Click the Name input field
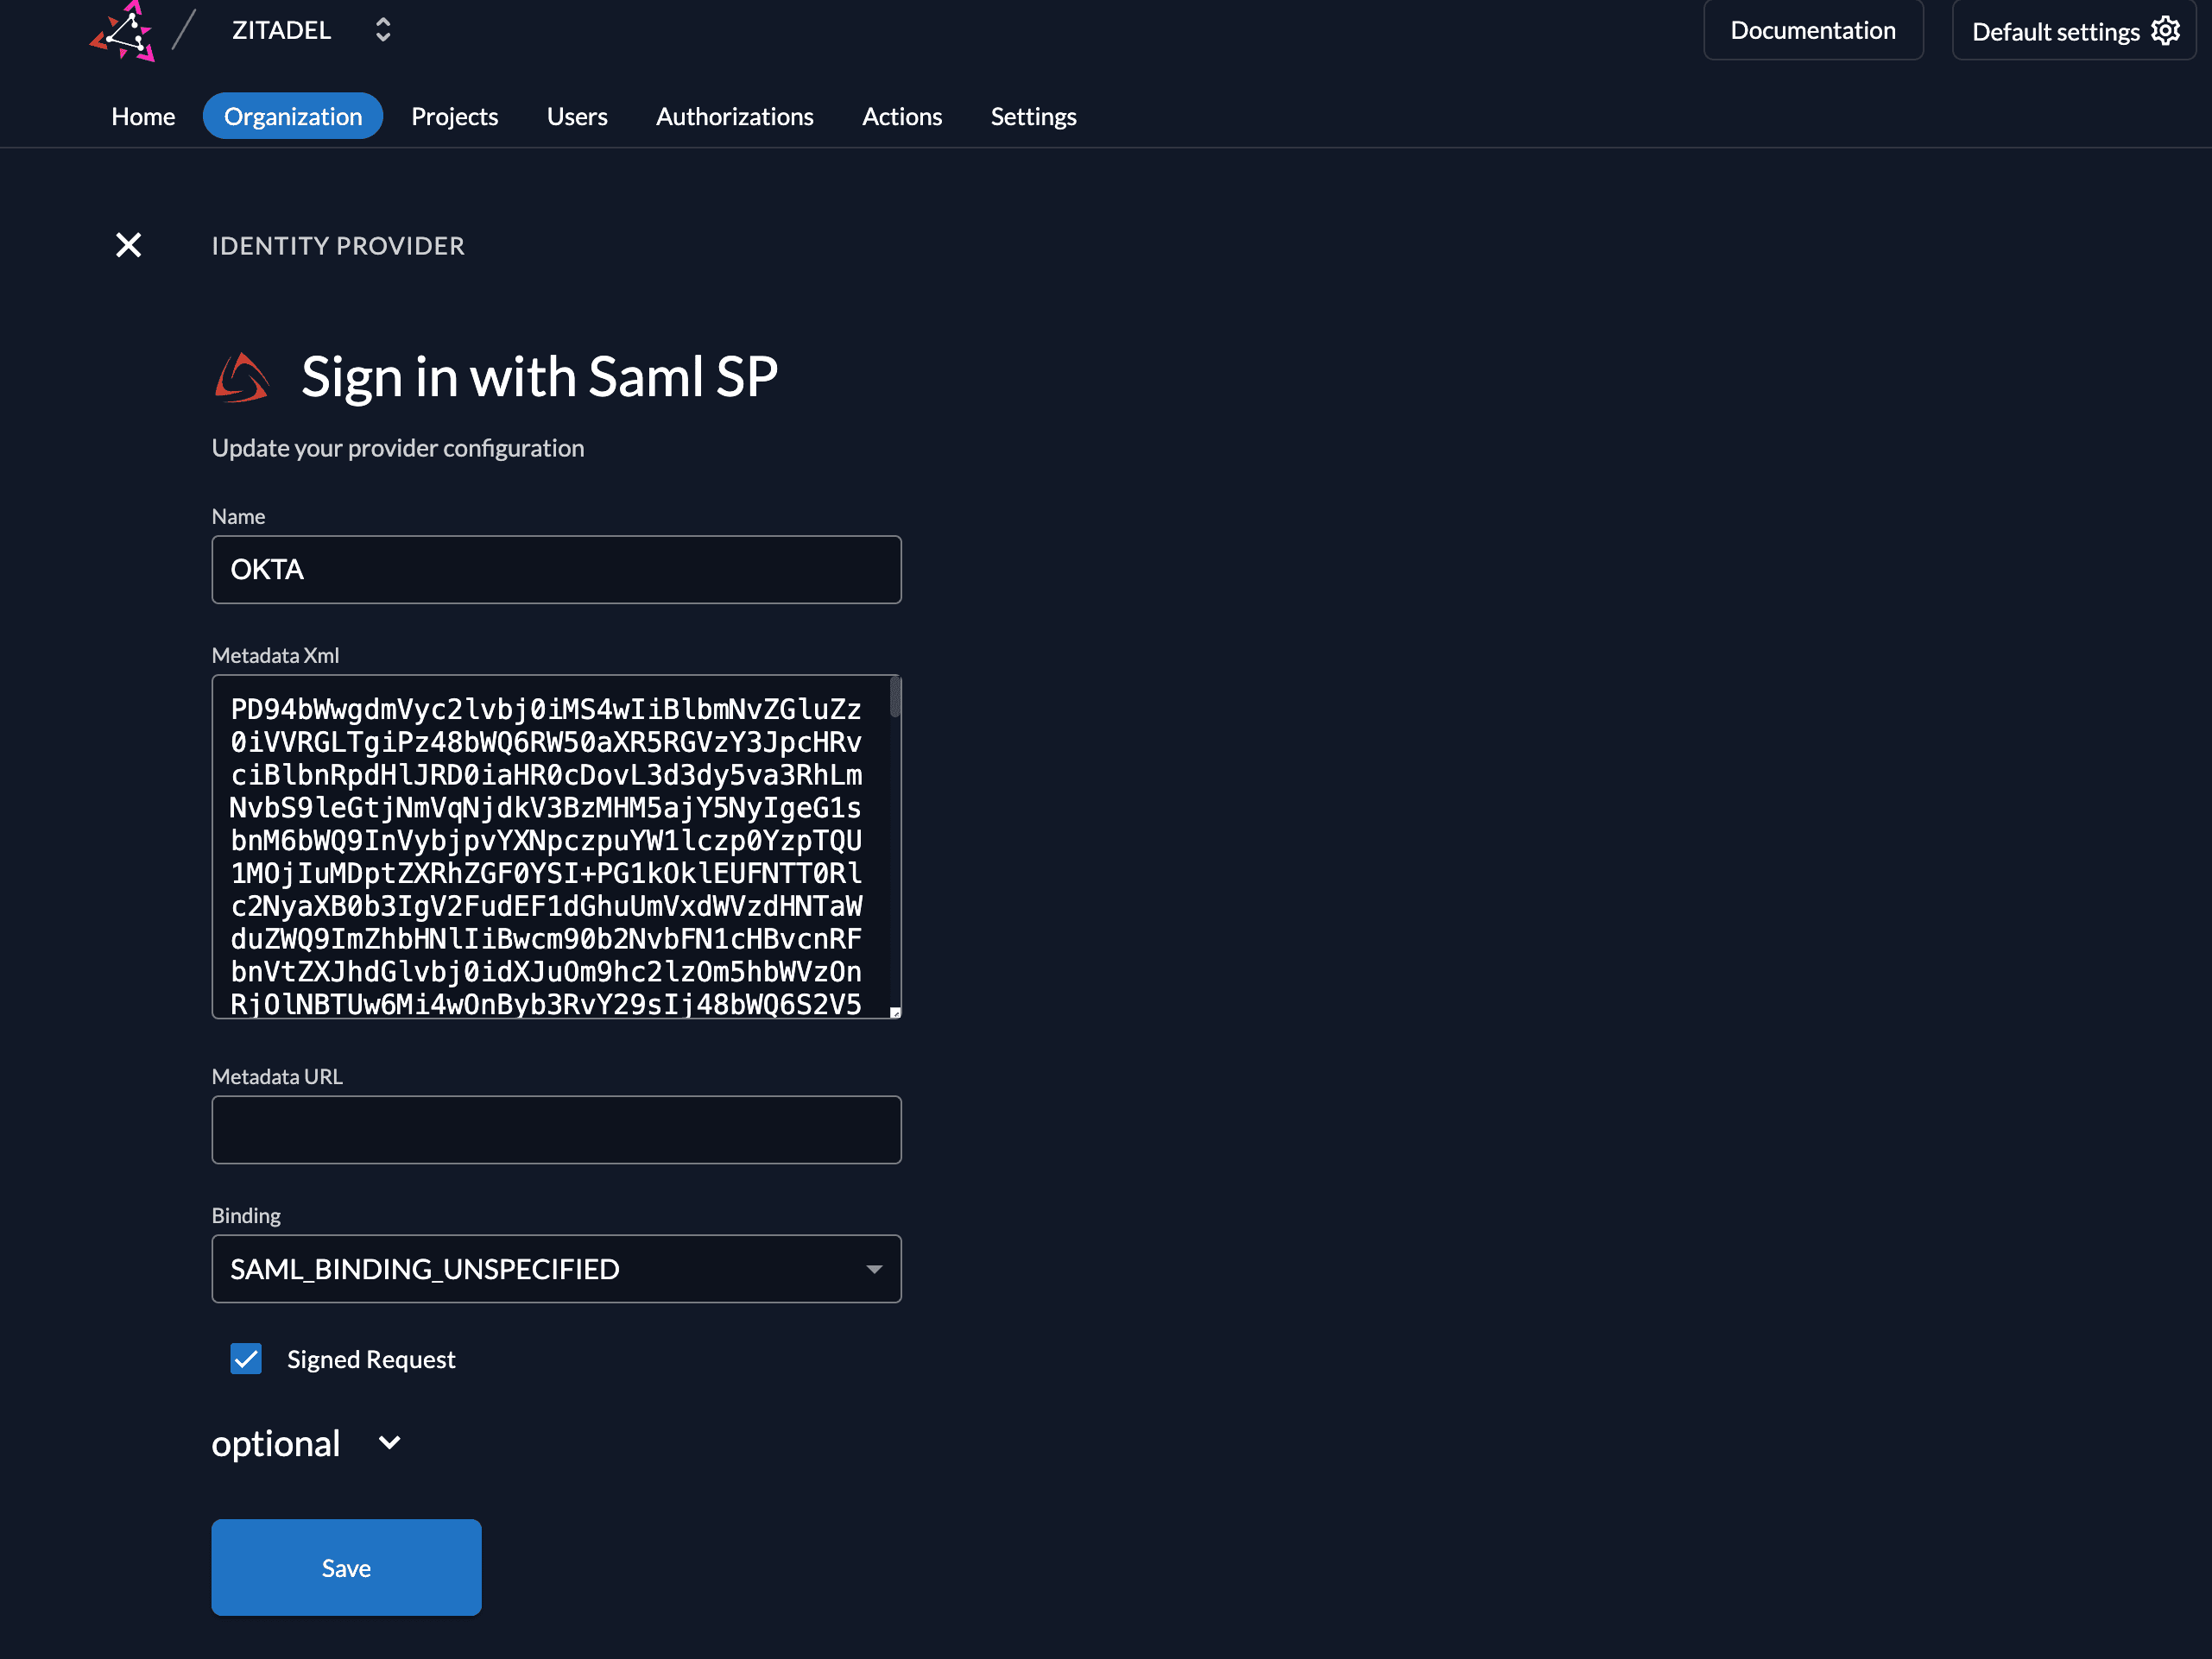Screen dimensions: 2212x1659 point(556,570)
